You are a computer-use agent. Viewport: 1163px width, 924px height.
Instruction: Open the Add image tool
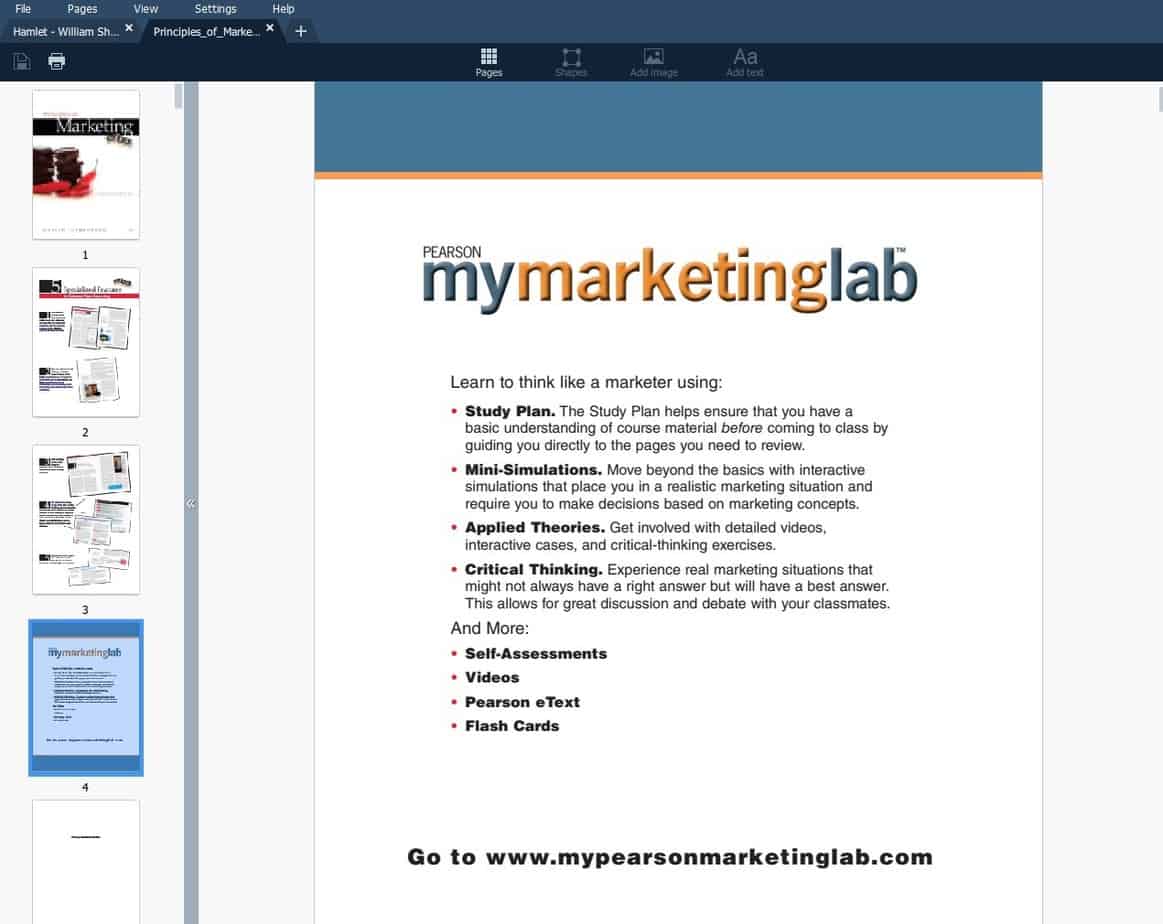pyautogui.click(x=653, y=61)
